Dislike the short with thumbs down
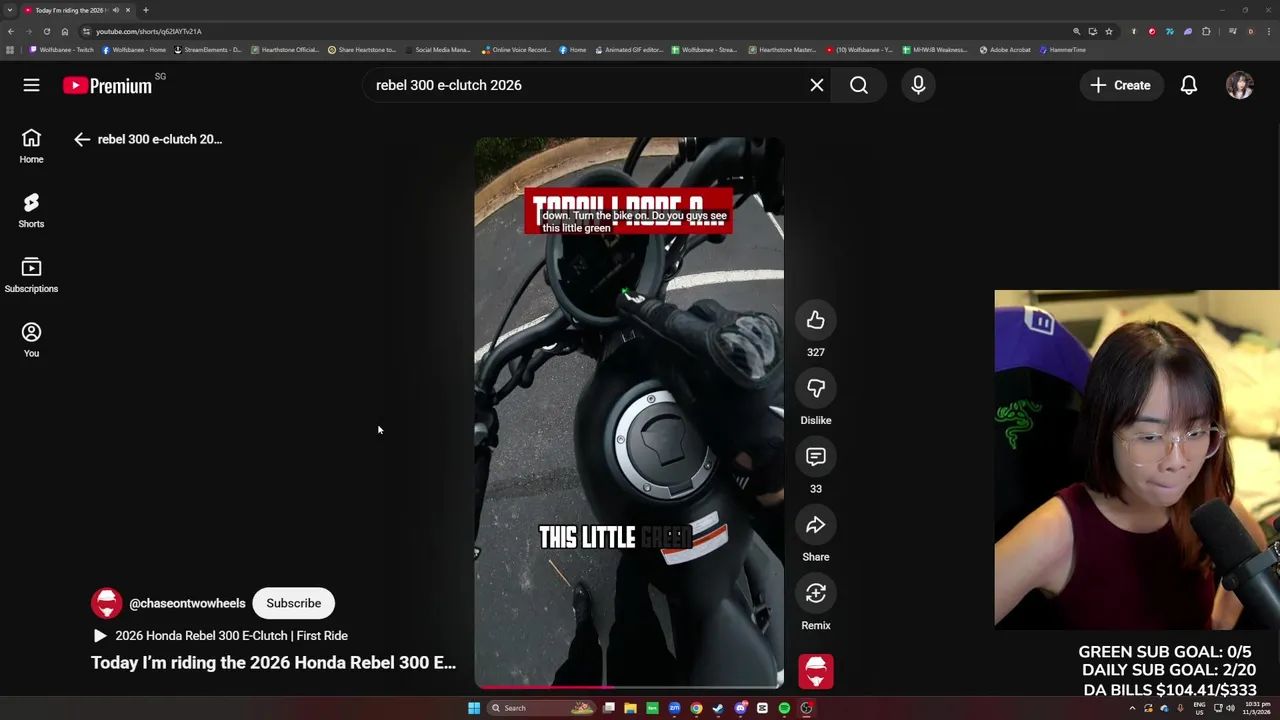Viewport: 1280px width, 720px height. [x=816, y=388]
